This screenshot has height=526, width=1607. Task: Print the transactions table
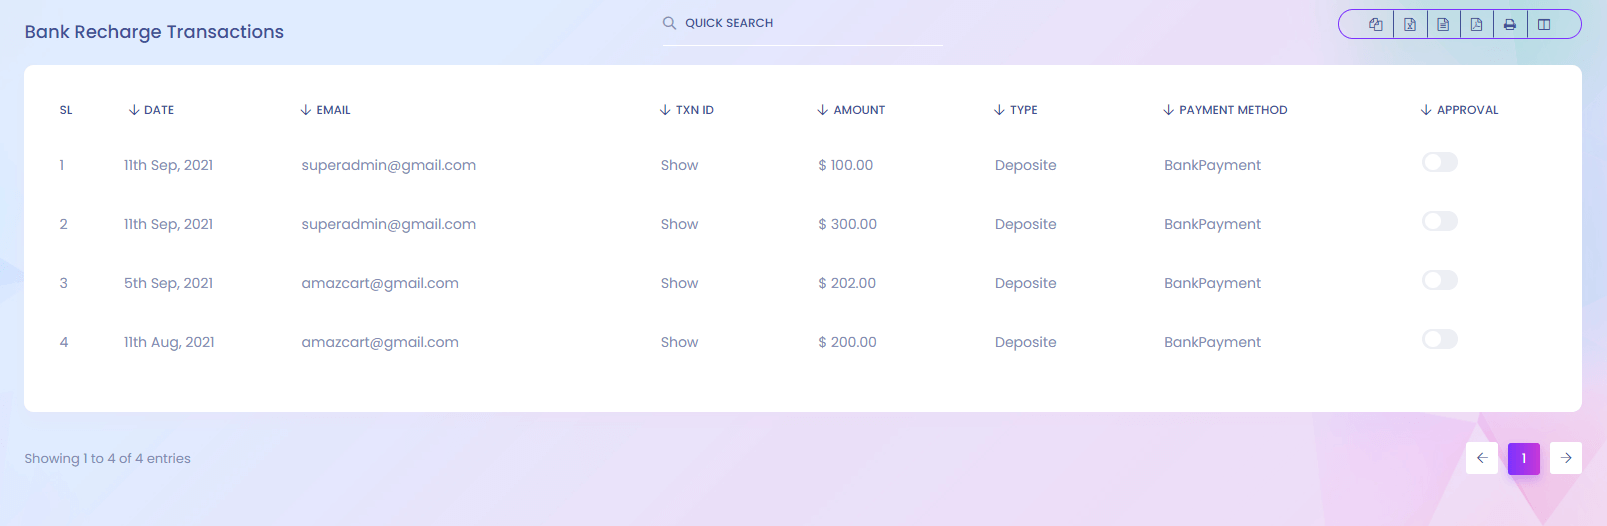(1510, 25)
